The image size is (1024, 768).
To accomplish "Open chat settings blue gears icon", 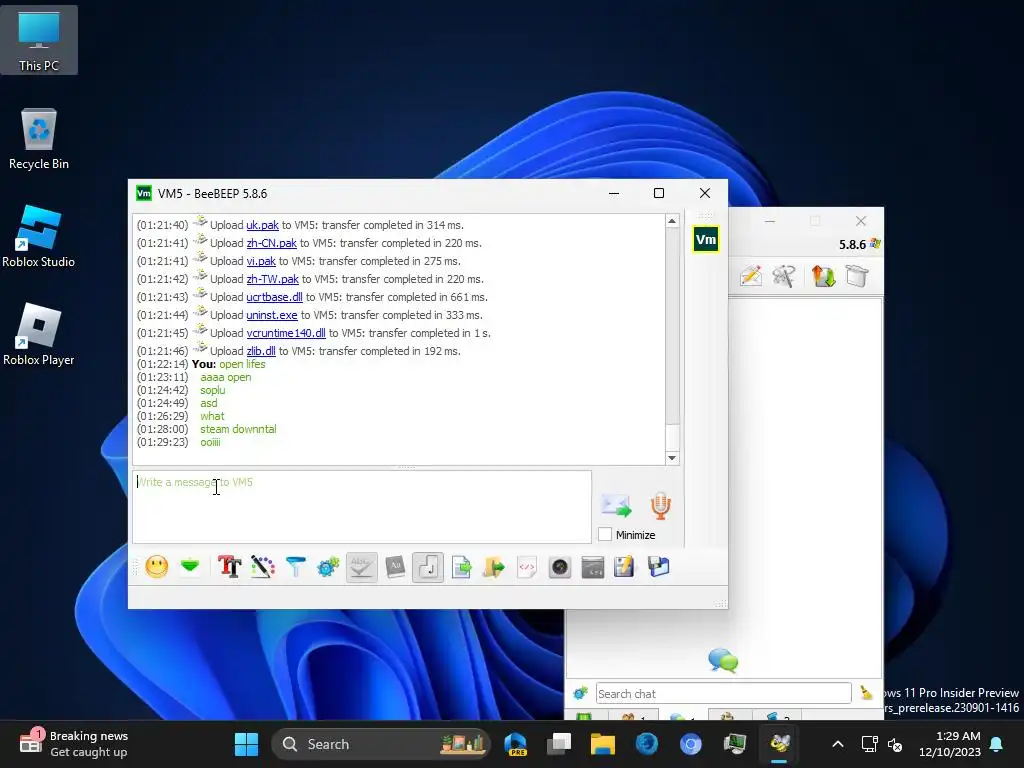I will [328, 566].
